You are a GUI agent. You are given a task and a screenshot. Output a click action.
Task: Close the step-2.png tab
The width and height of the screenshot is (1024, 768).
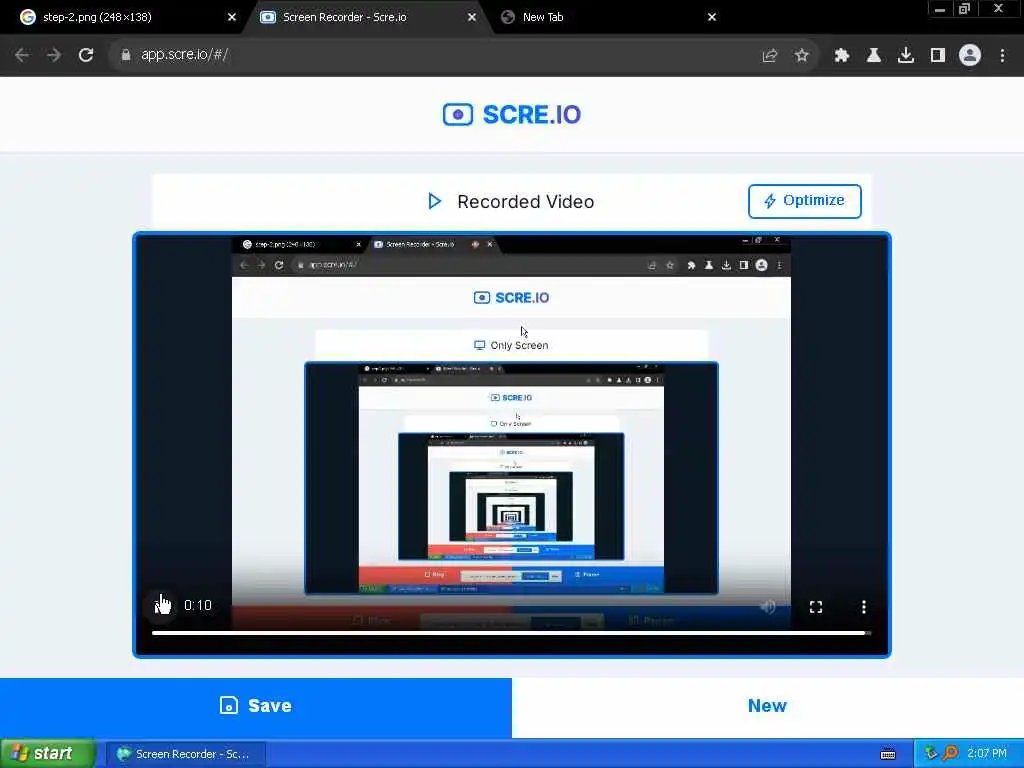pyautogui.click(x=232, y=17)
